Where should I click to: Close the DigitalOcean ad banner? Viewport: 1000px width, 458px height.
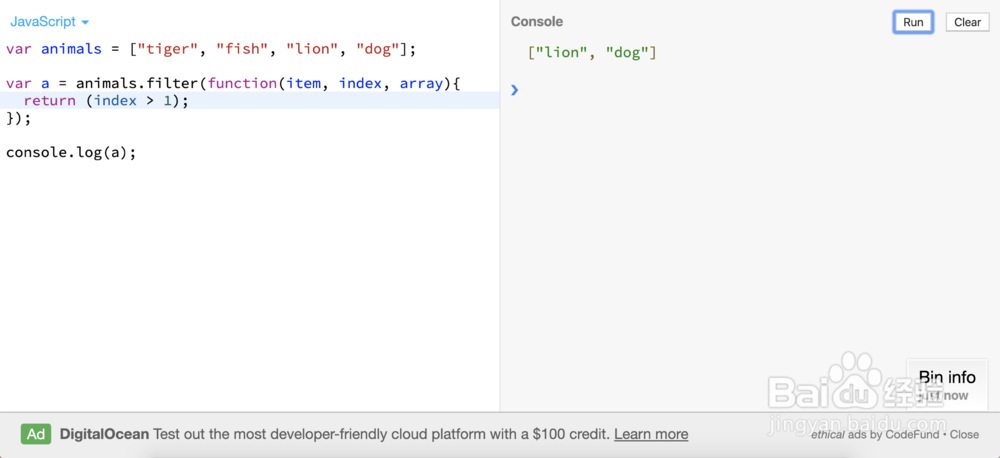click(x=964, y=434)
